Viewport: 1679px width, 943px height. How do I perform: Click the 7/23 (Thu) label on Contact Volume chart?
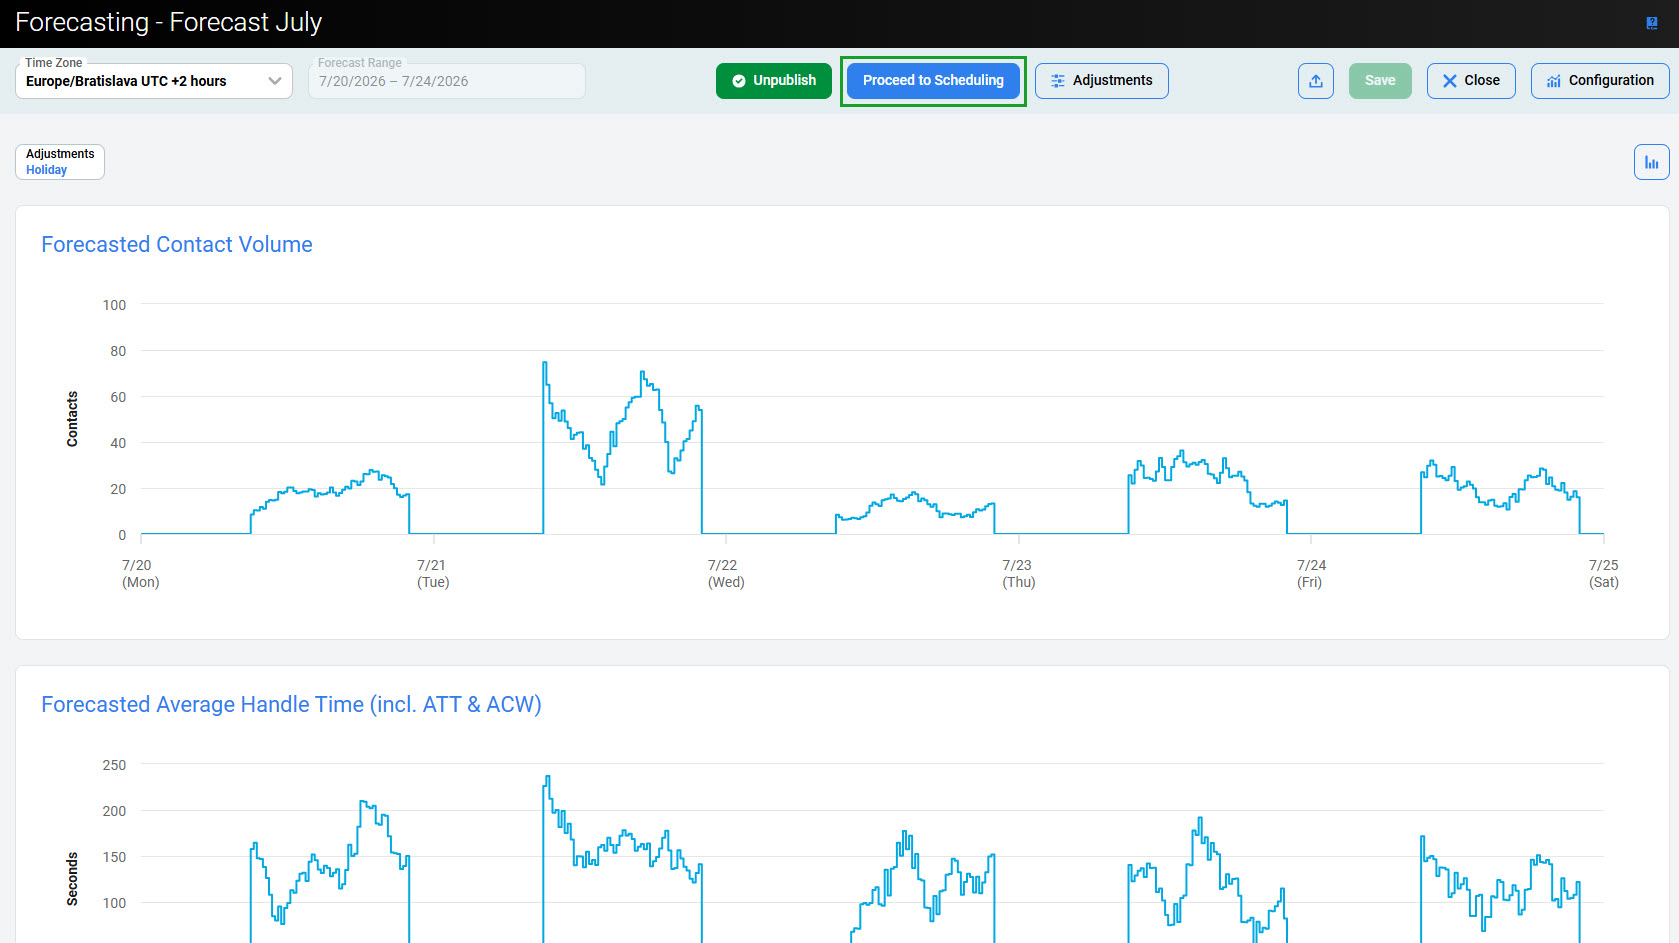pyautogui.click(x=1018, y=574)
